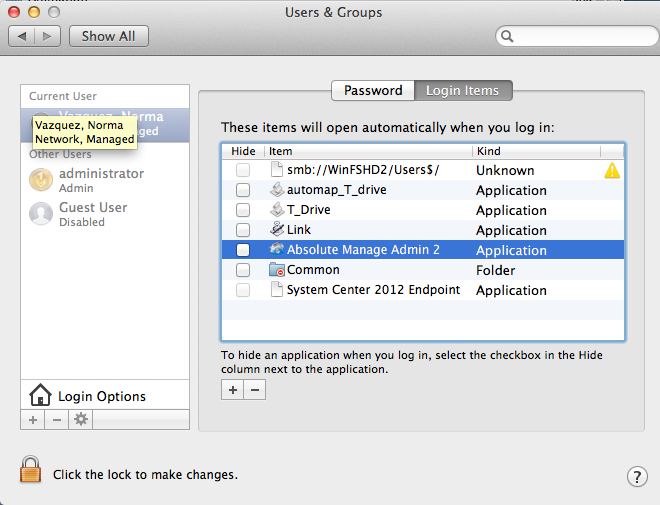Image resolution: width=660 pixels, height=505 pixels.
Task: Open the user actions gear menu
Action: [x=81, y=419]
